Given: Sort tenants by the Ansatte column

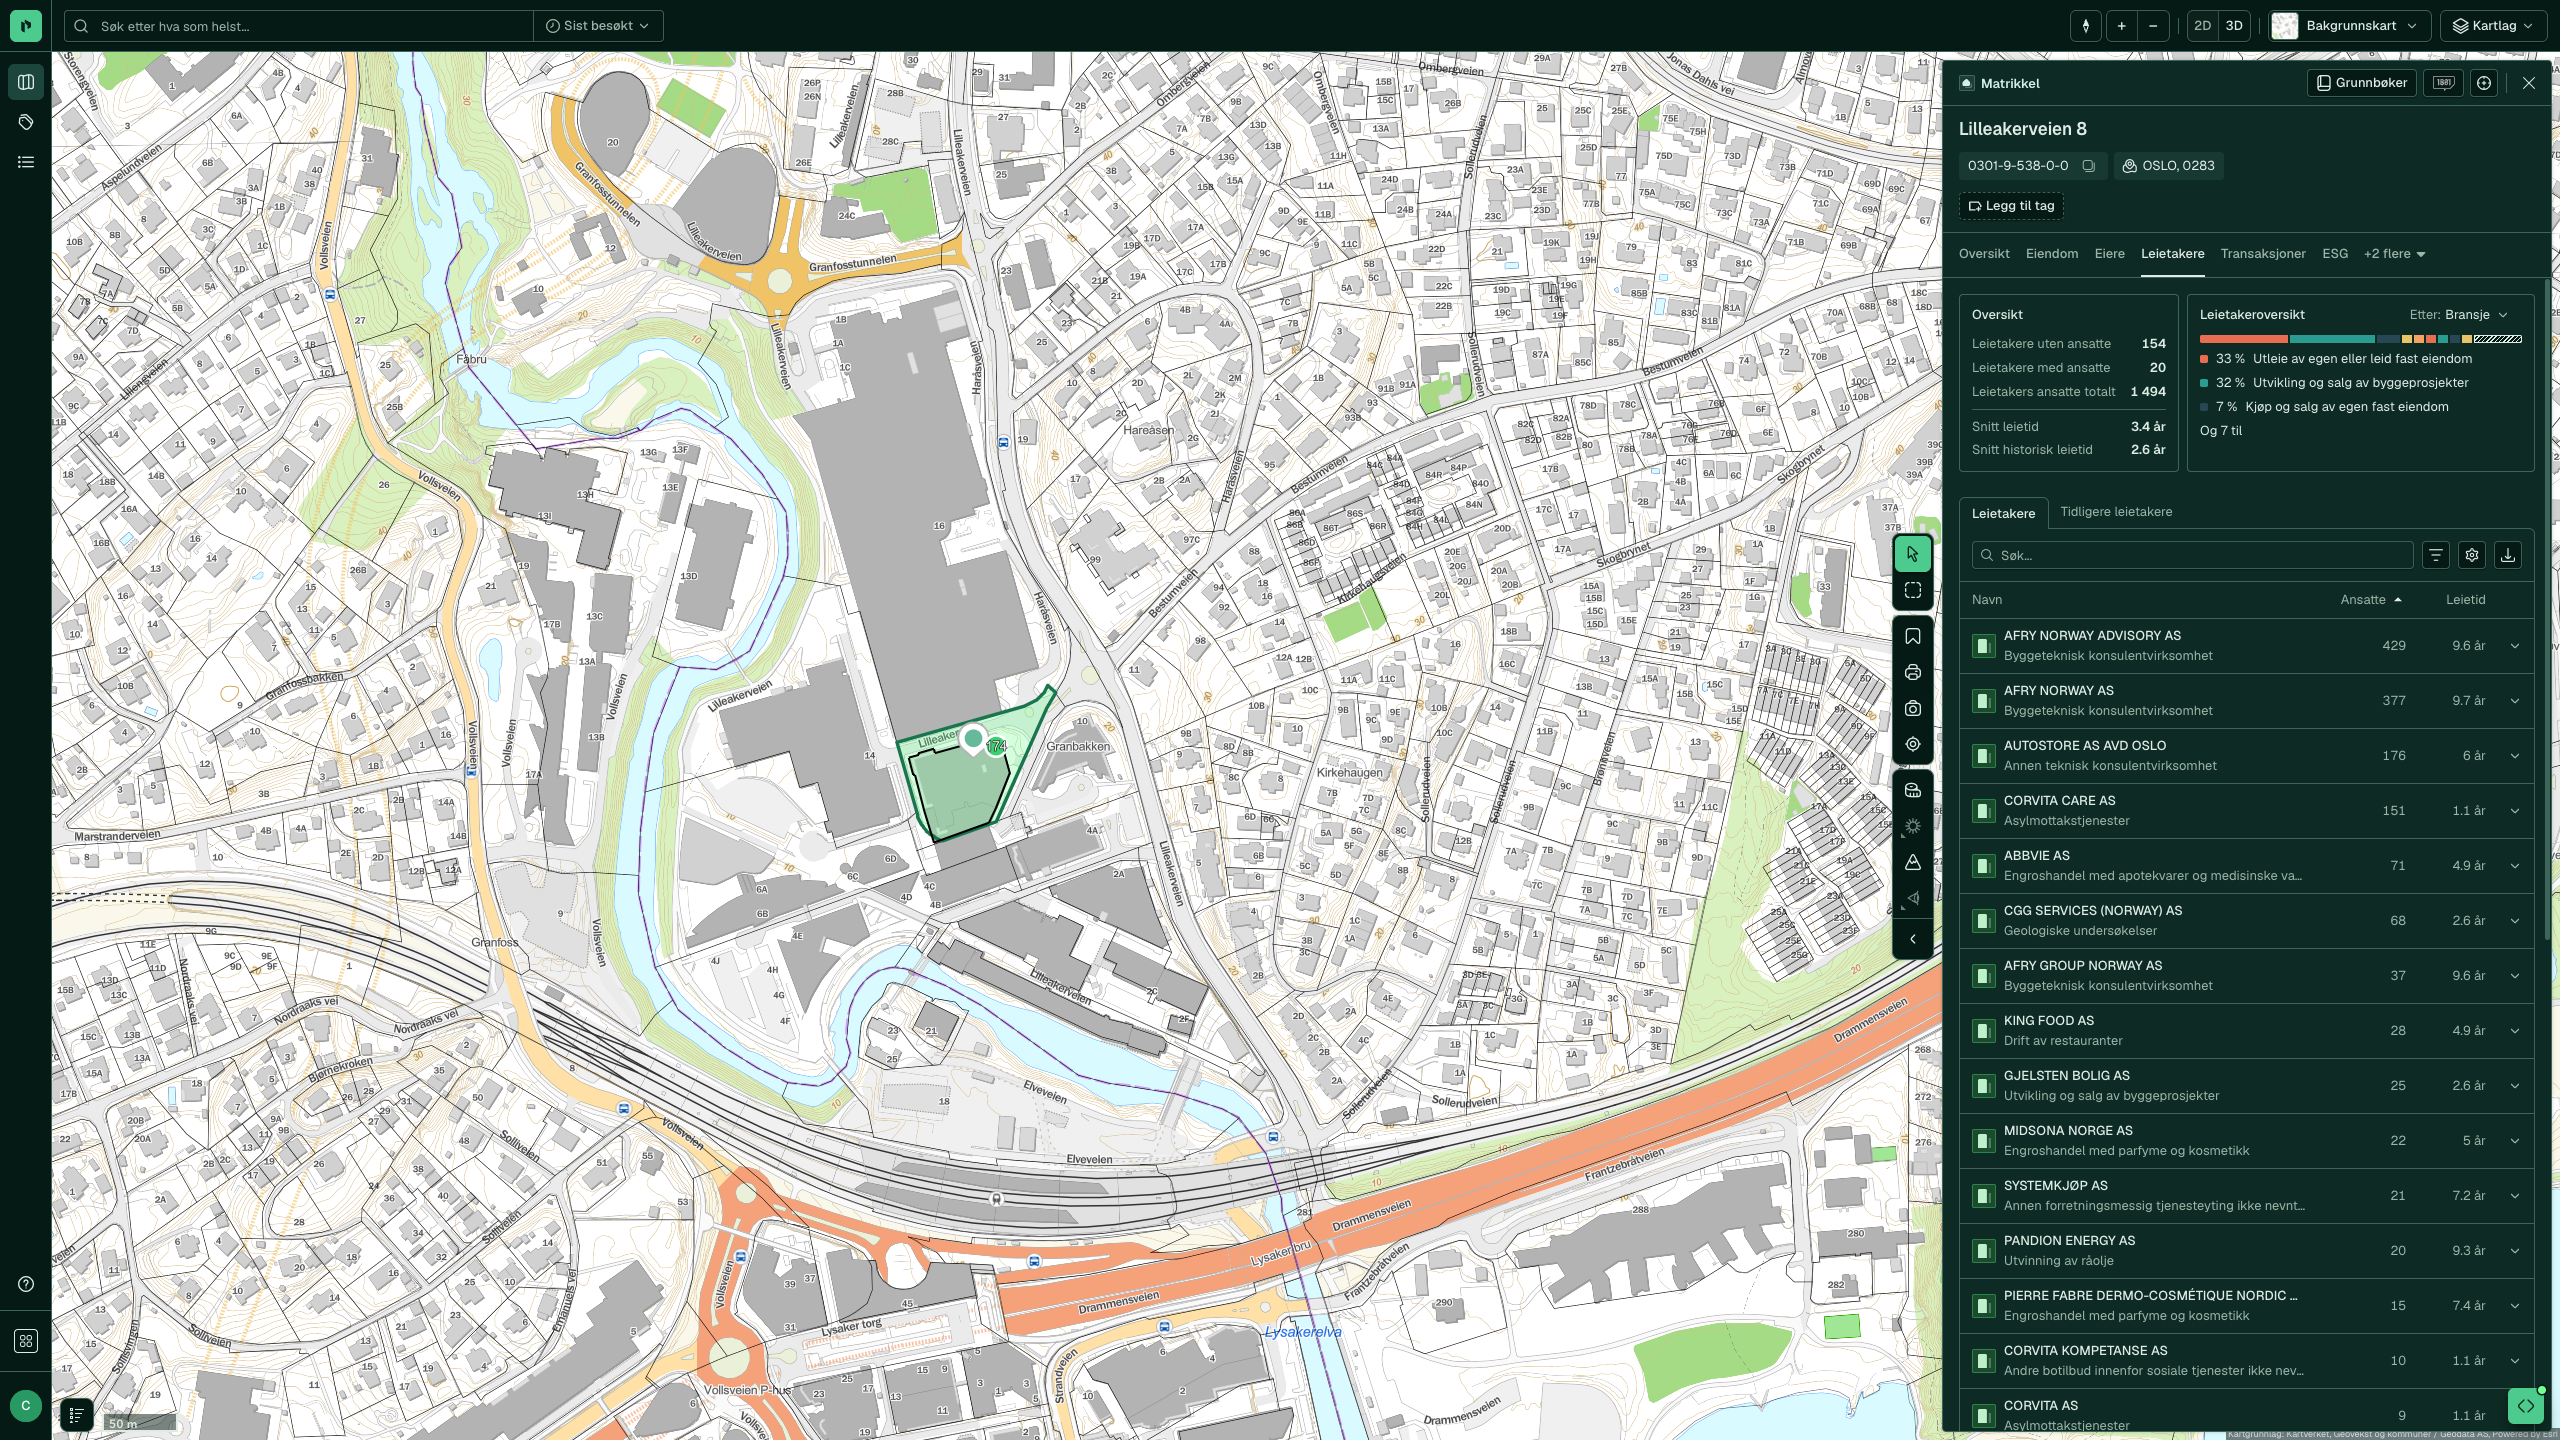Looking at the screenshot, I should pos(2370,600).
